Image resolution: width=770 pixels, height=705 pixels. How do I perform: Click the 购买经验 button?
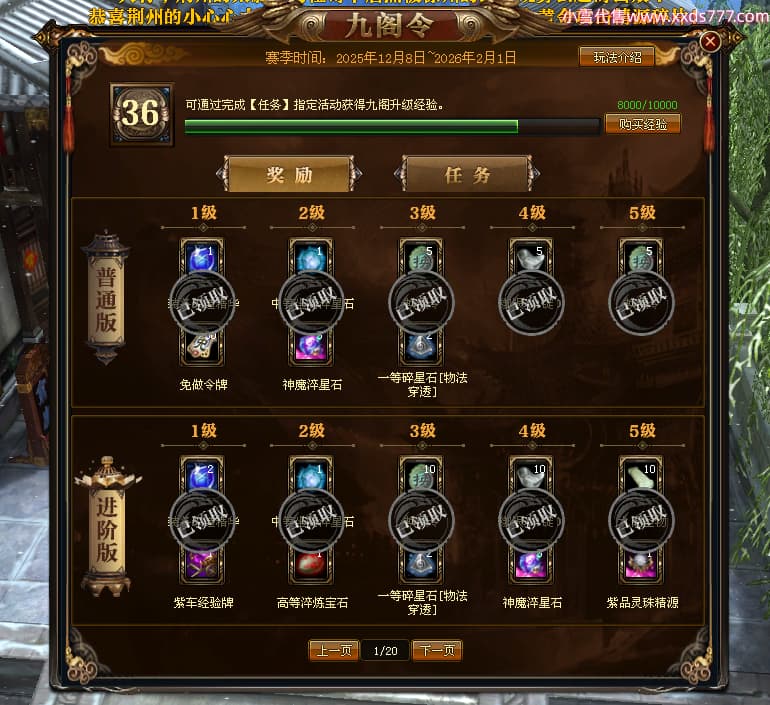642,124
